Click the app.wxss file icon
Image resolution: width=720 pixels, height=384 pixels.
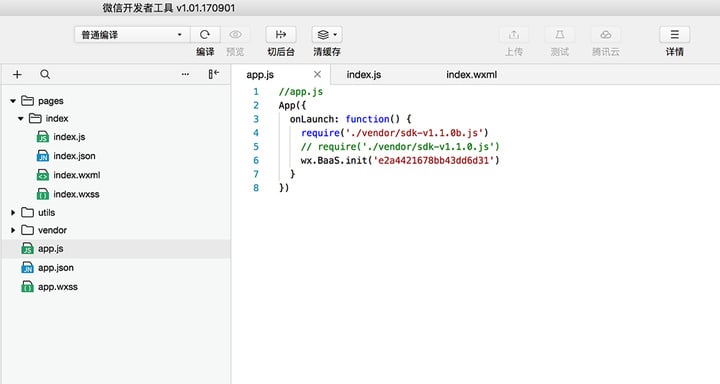28,287
